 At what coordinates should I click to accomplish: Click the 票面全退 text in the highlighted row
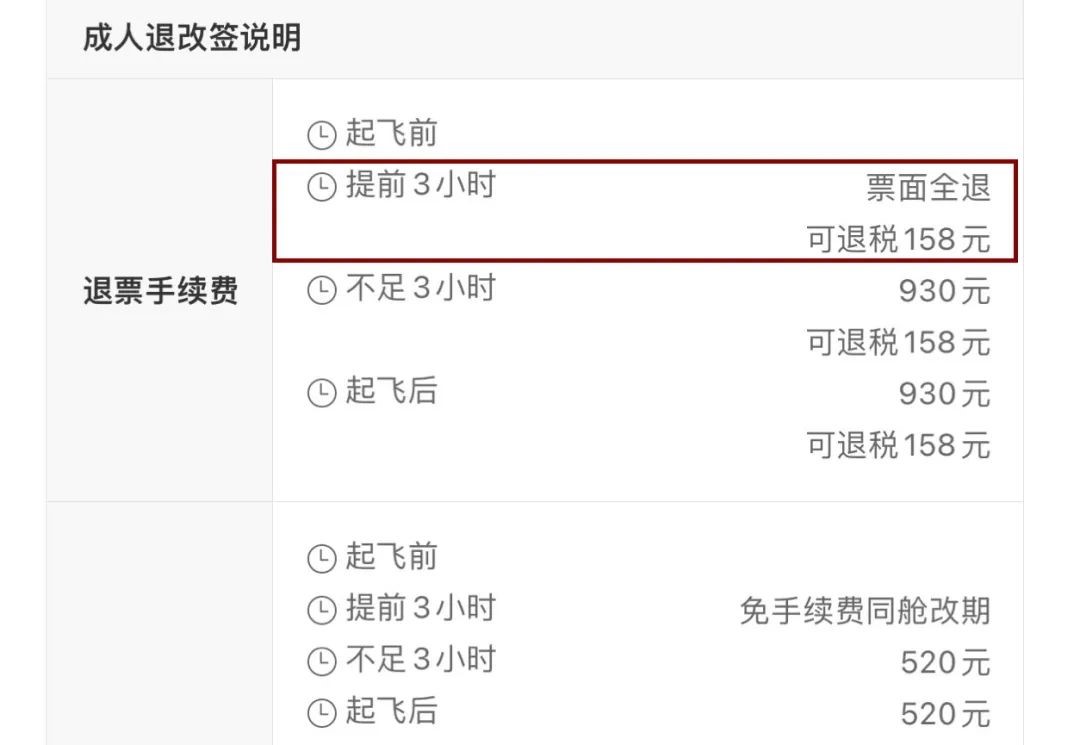928,188
